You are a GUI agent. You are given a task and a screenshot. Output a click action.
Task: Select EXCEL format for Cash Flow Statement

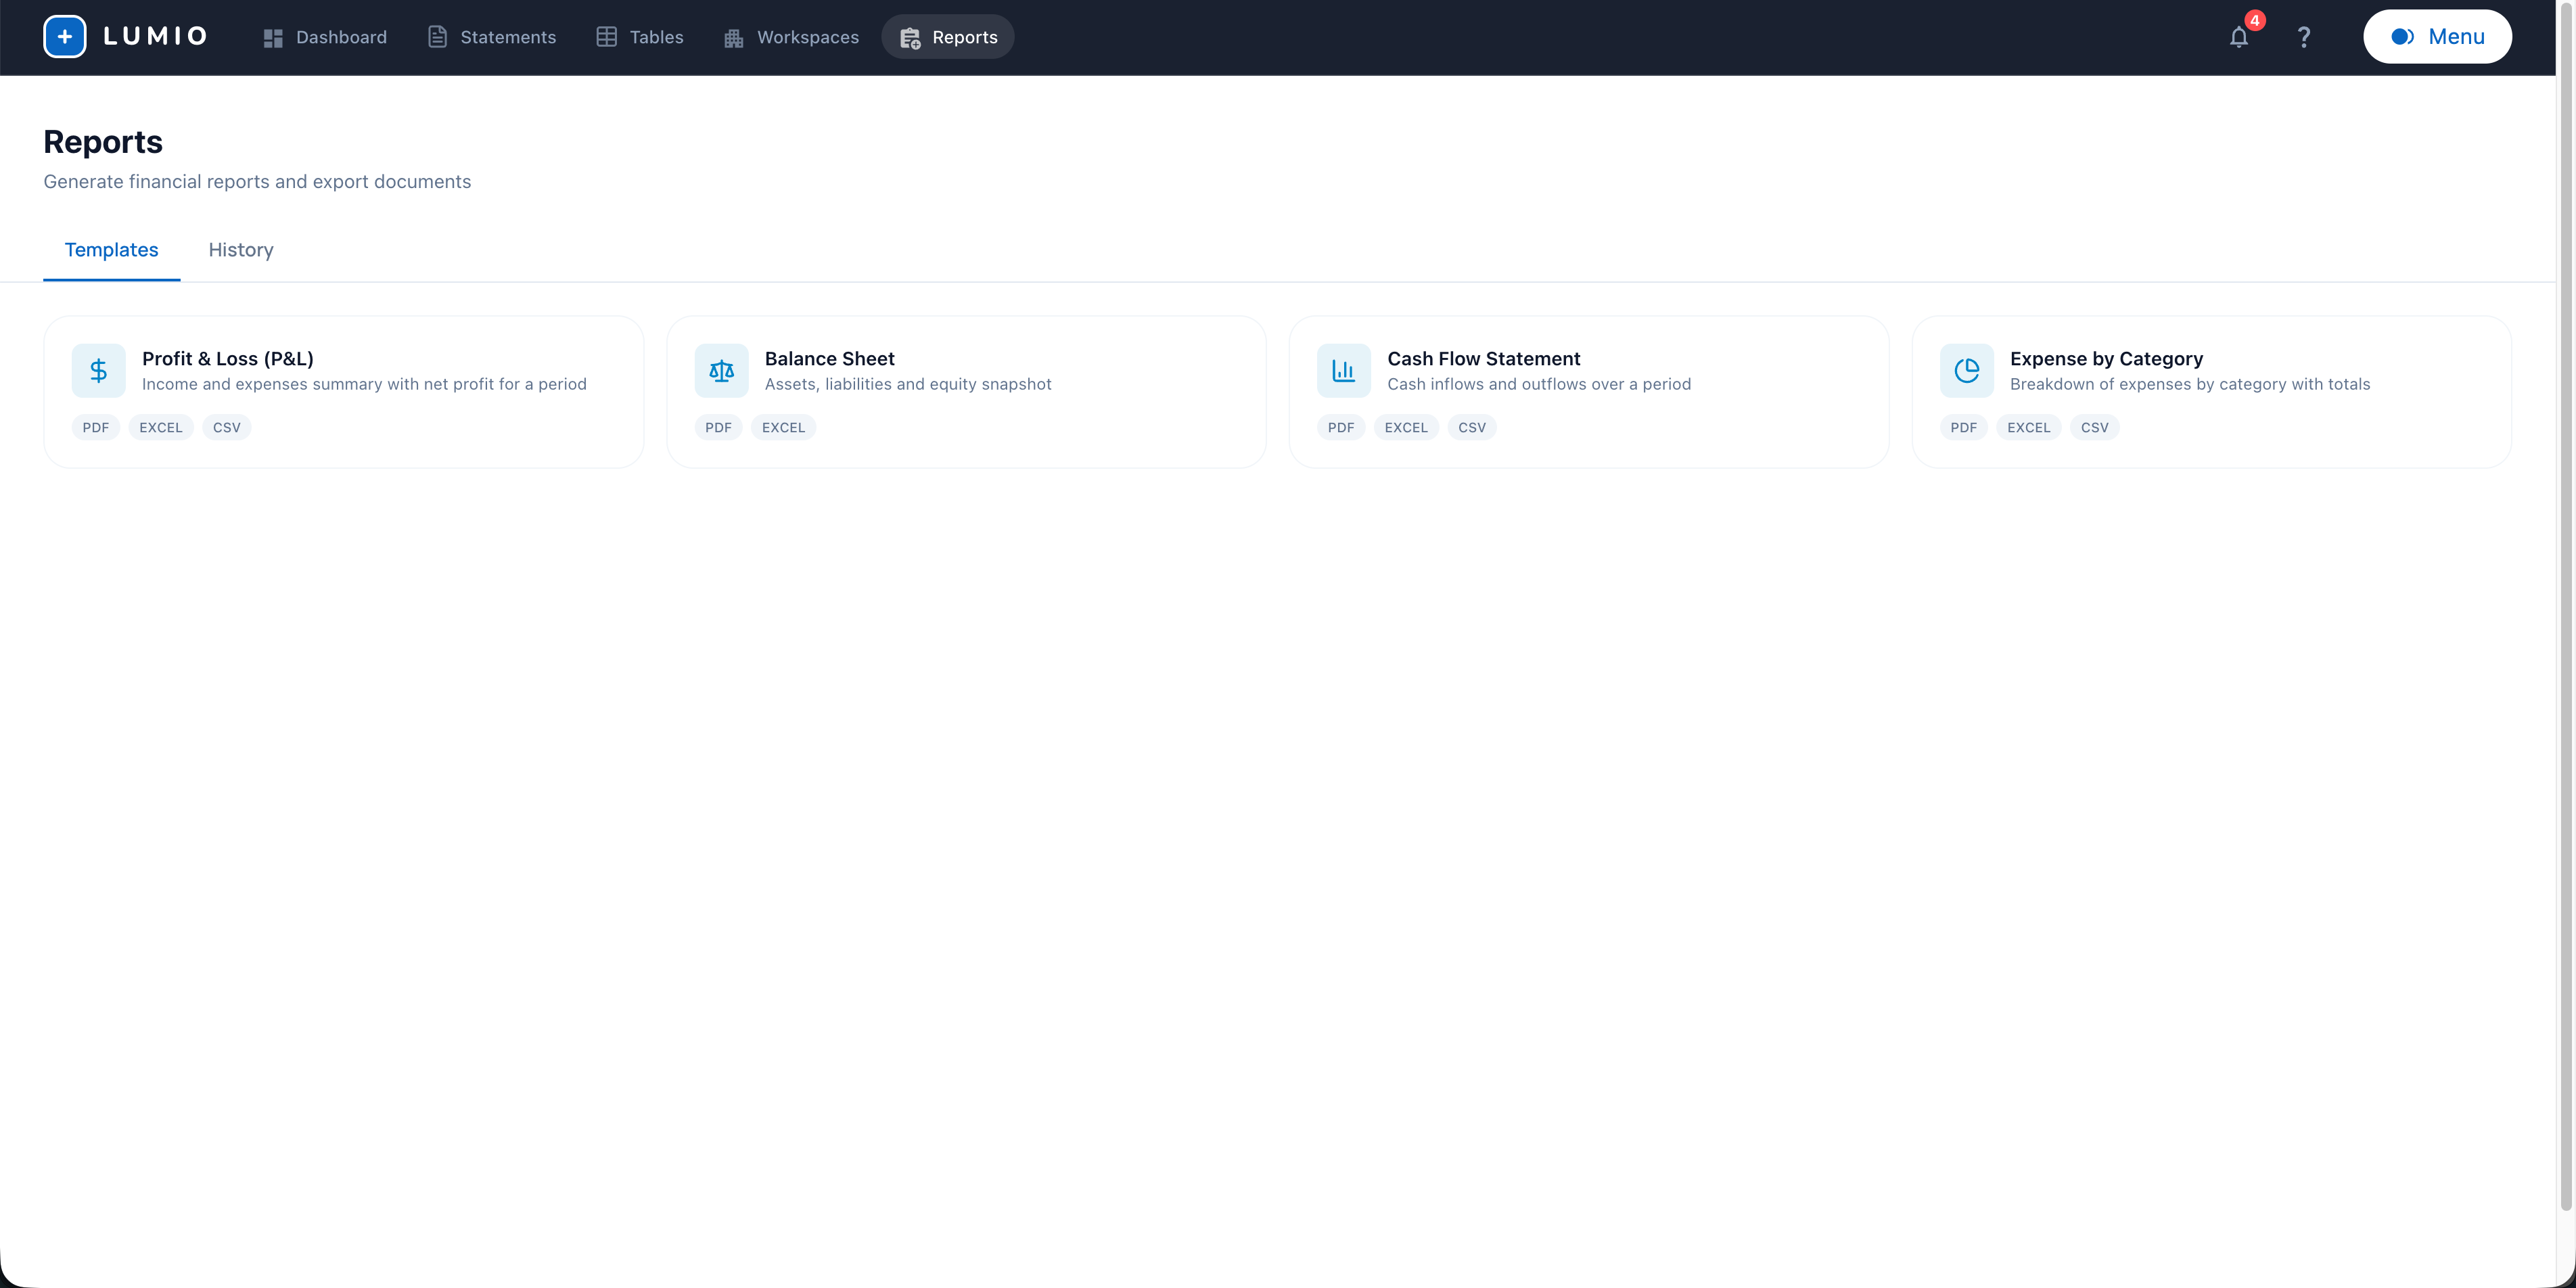pos(1406,427)
